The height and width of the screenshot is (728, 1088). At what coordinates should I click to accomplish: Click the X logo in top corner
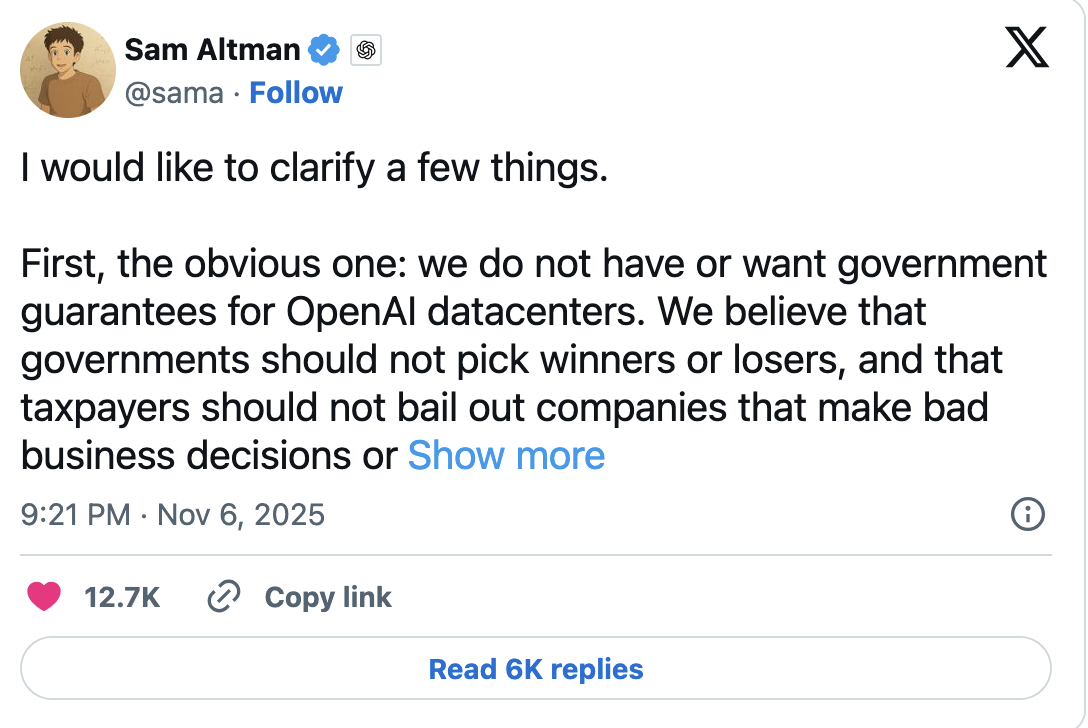click(1029, 47)
